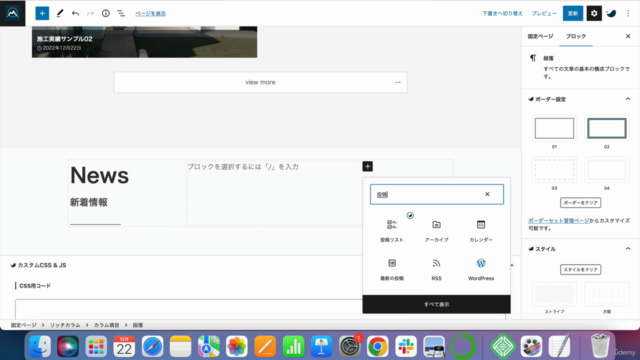Close the settings sidebar panel
Viewport: 640px width, 360px height.
tap(628, 36)
